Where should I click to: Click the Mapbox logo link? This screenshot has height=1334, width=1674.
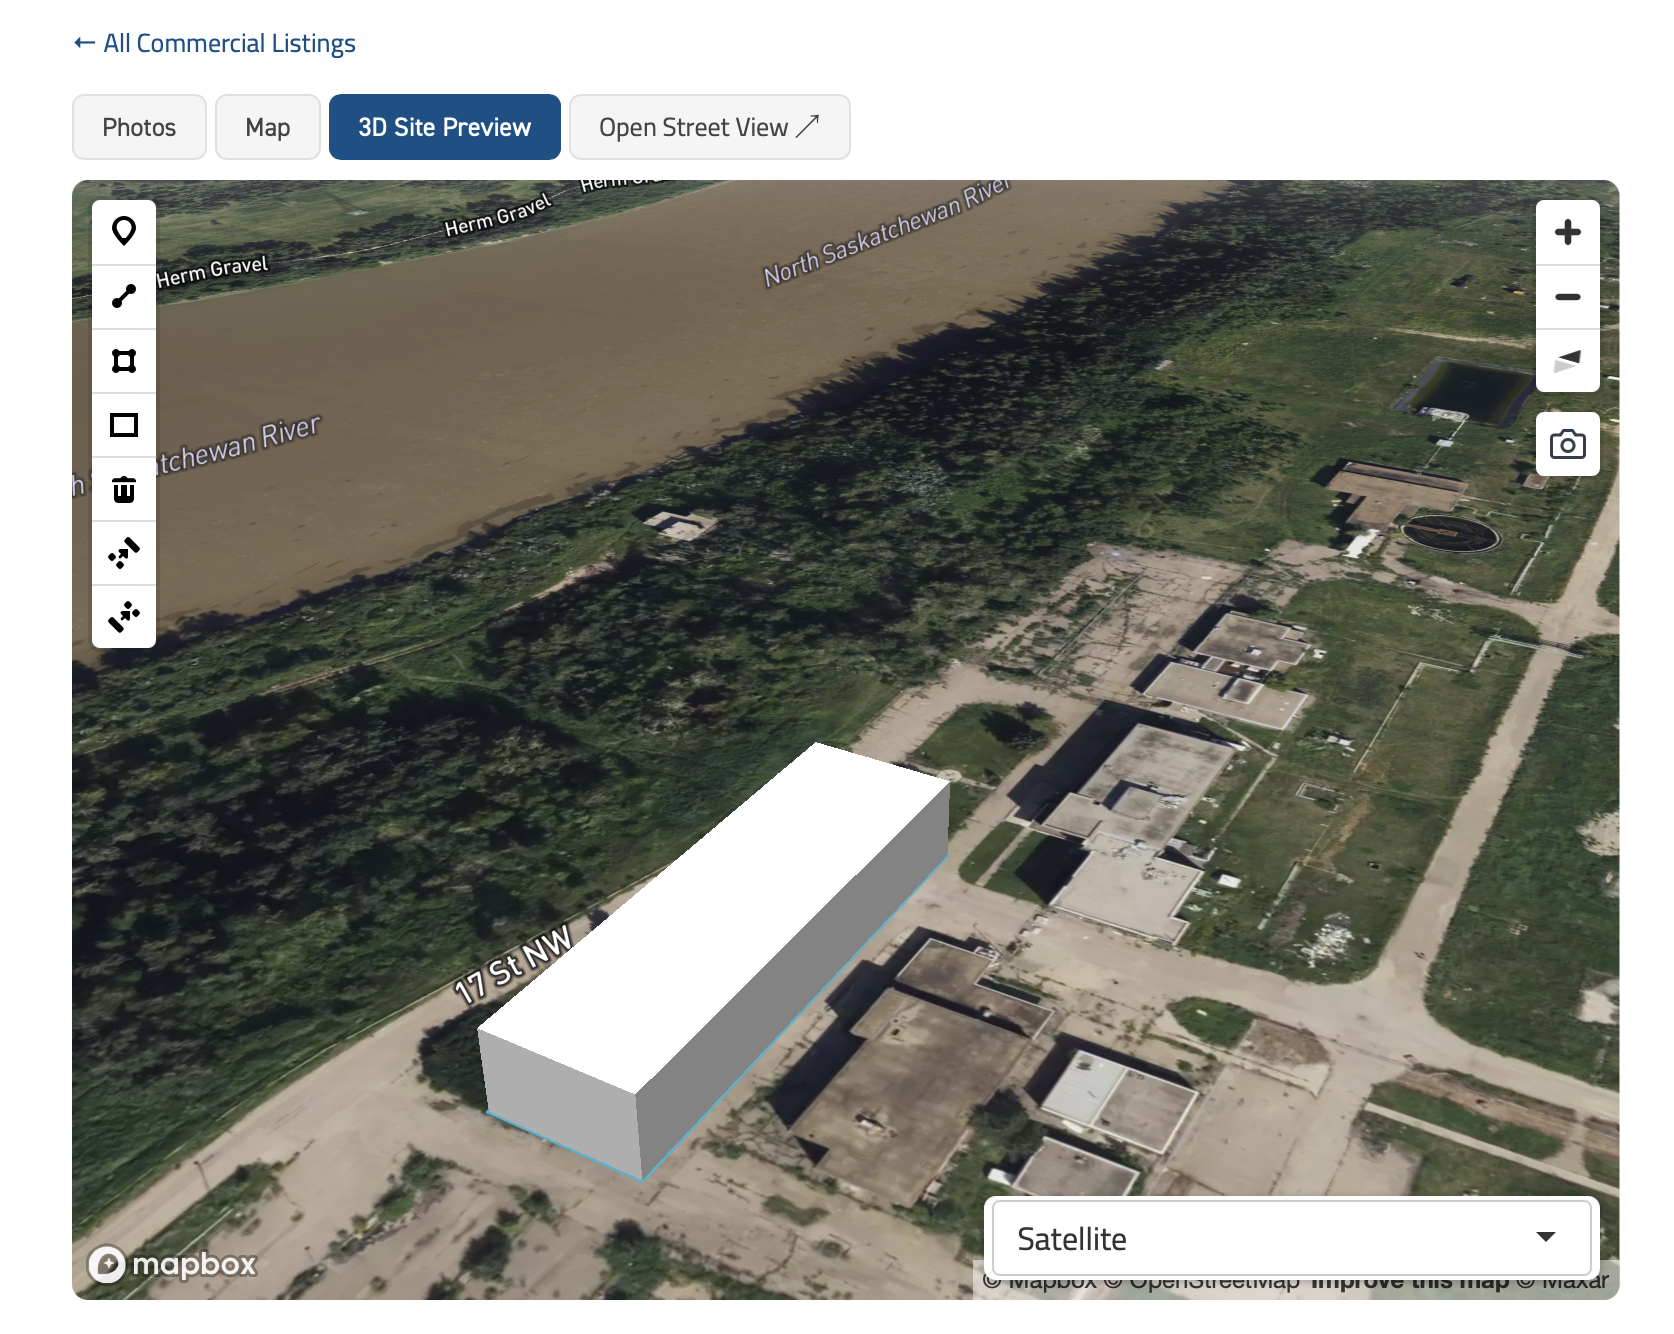click(172, 1264)
